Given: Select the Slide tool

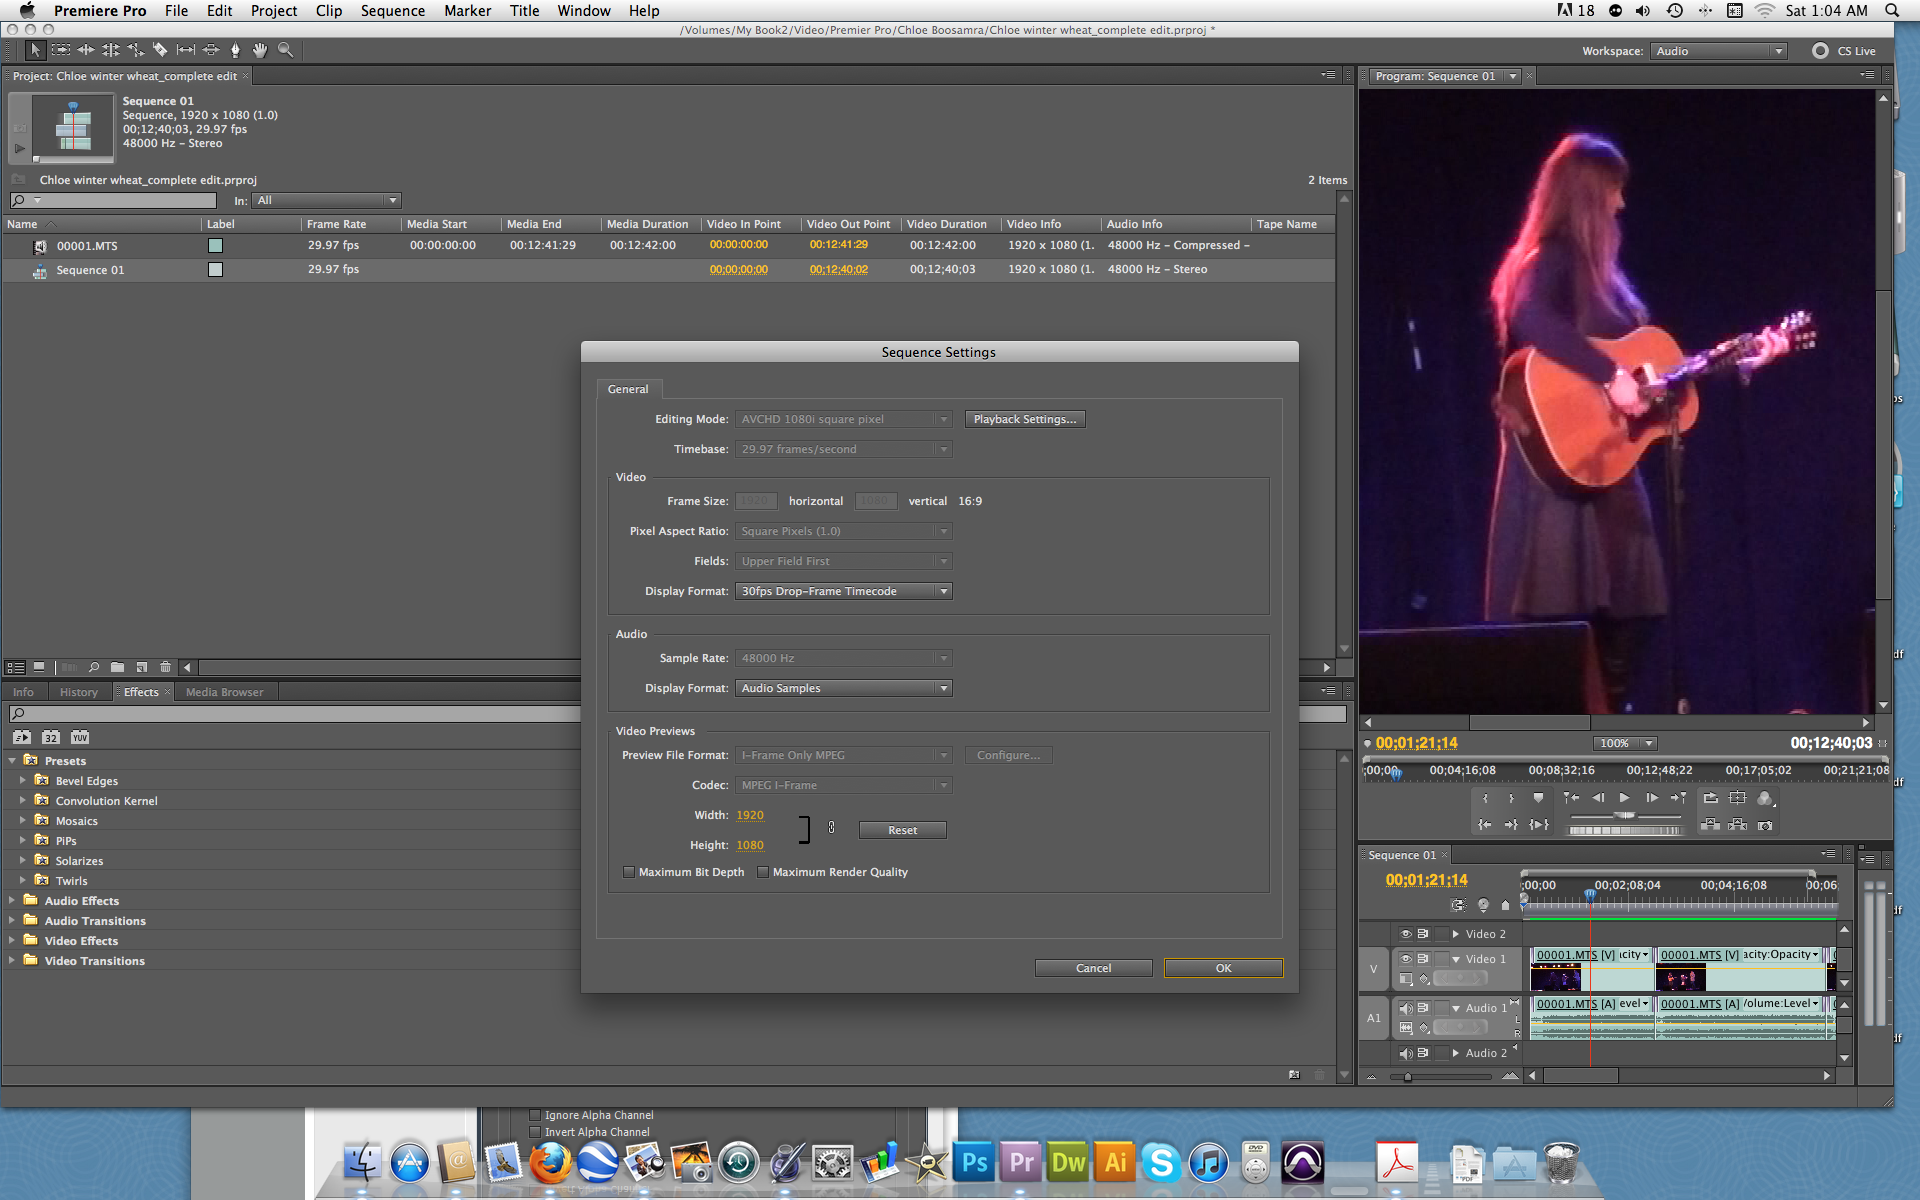Looking at the screenshot, I should pos(211,49).
